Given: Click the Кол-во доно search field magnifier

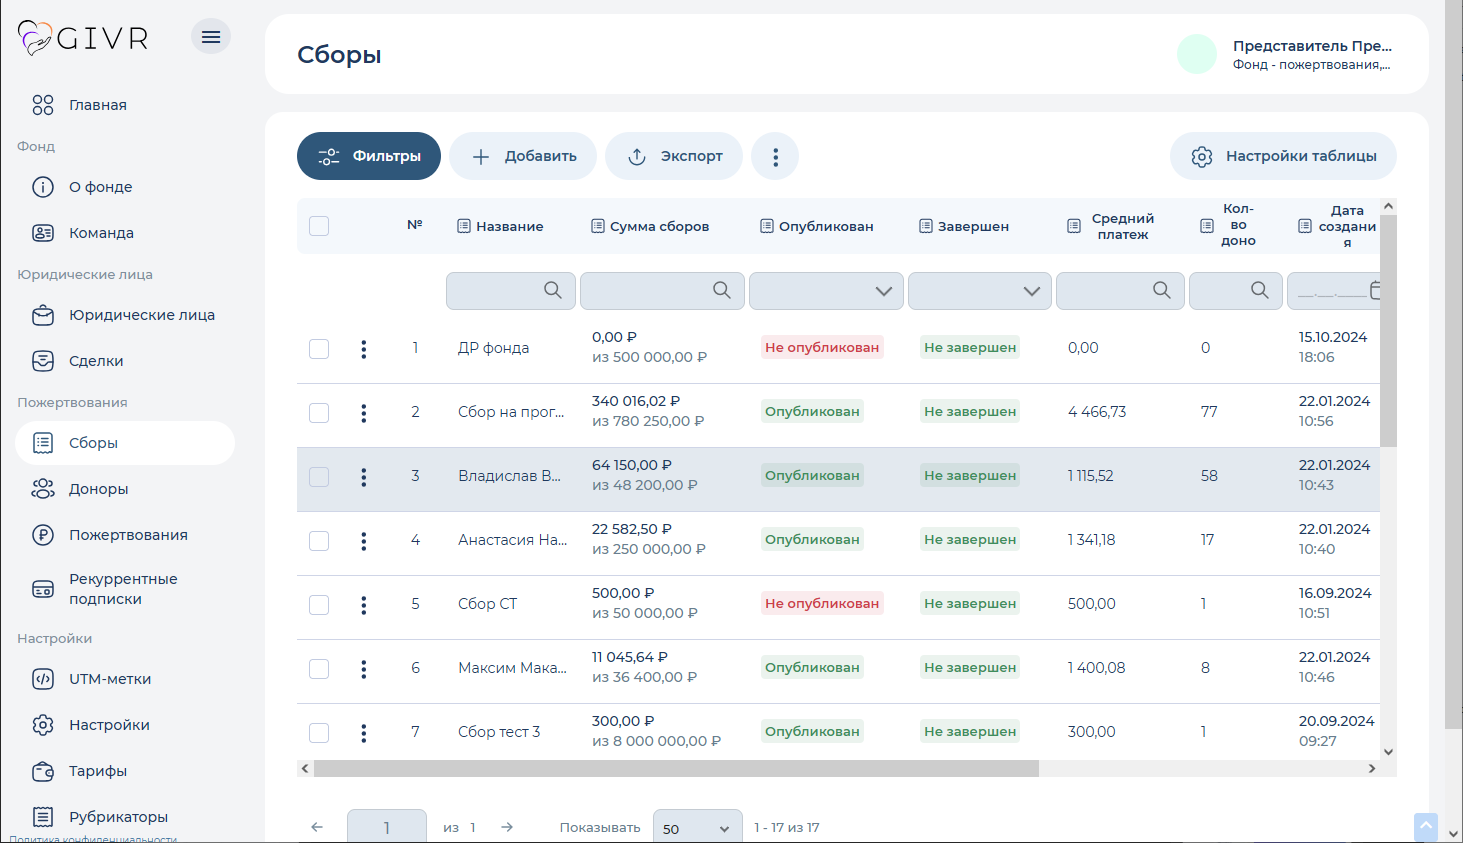Looking at the screenshot, I should pyautogui.click(x=1260, y=290).
